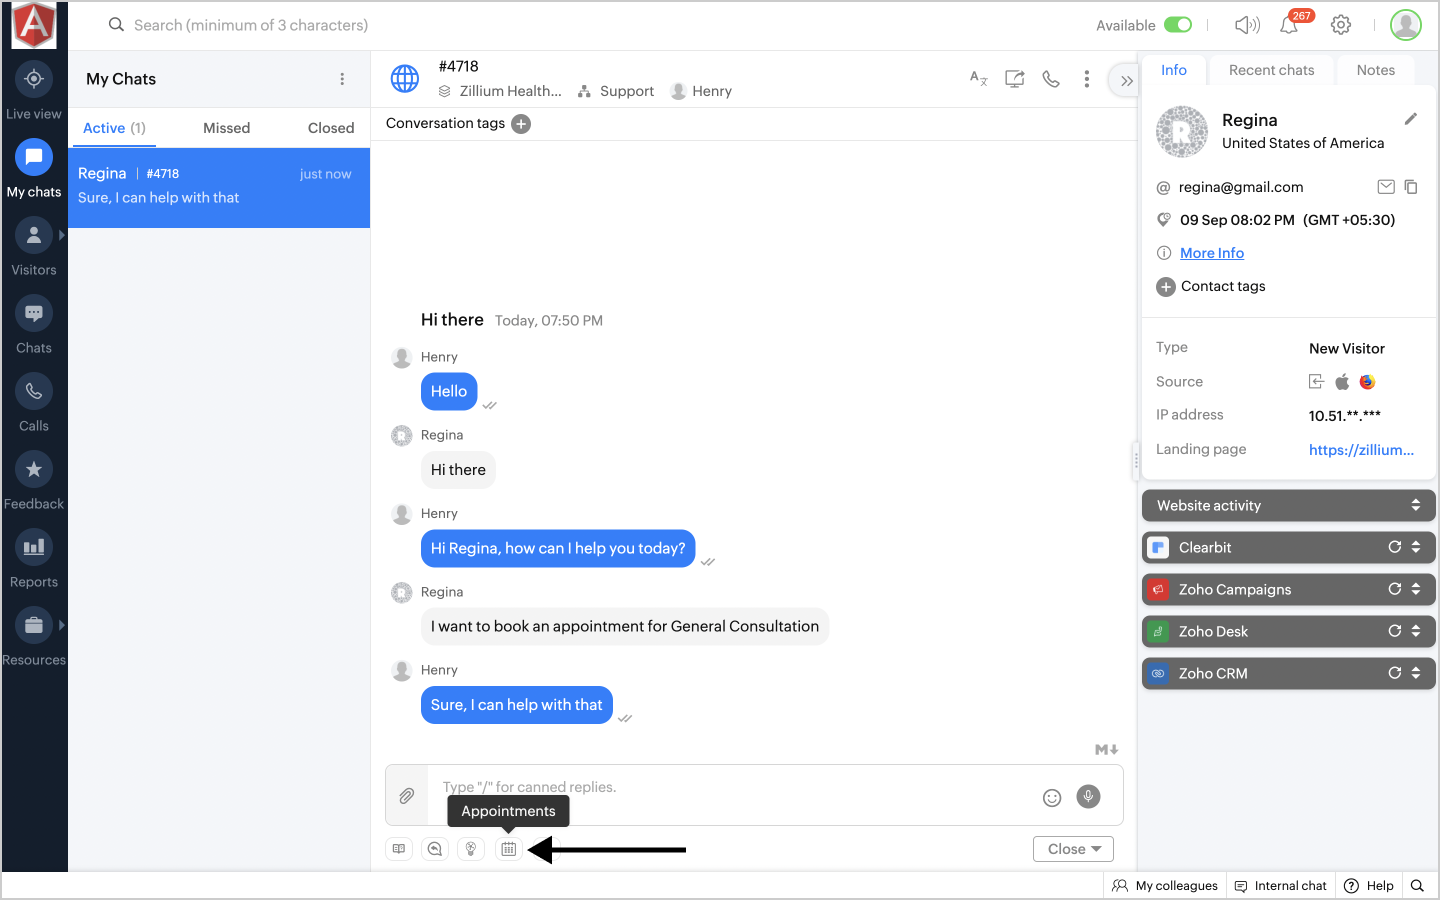Click the notifications bell icon
This screenshot has height=900, width=1440.
tap(1290, 25)
